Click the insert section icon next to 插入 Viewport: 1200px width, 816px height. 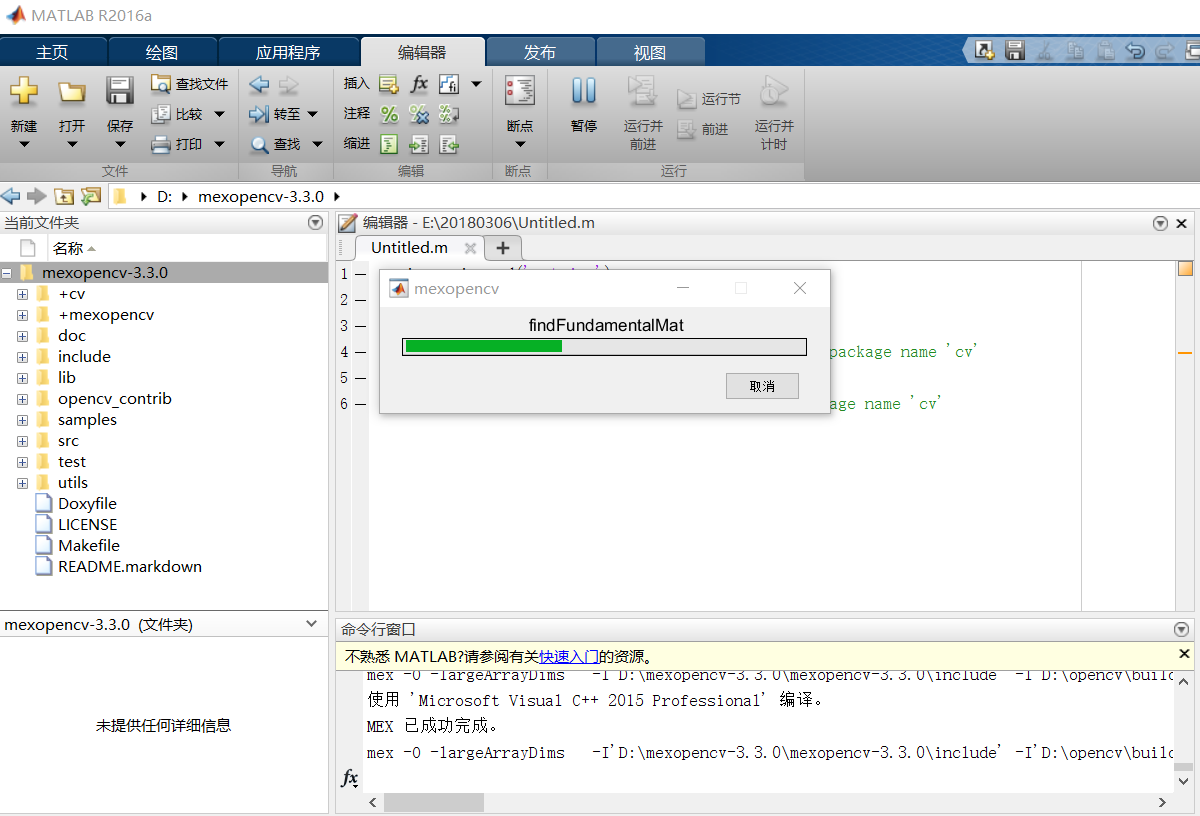389,84
